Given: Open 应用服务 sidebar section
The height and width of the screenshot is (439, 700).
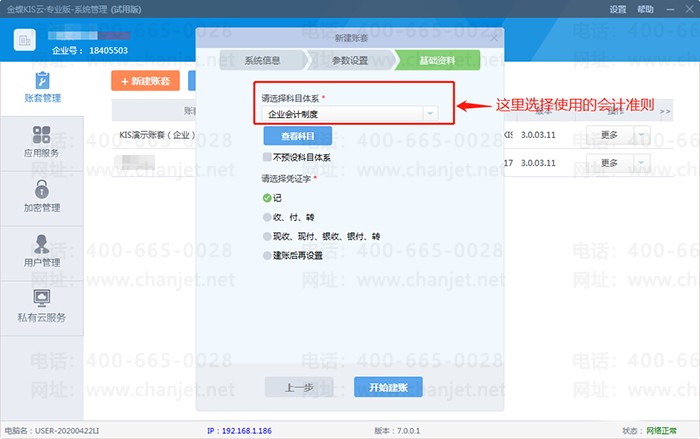Looking at the screenshot, I should coord(42,143).
